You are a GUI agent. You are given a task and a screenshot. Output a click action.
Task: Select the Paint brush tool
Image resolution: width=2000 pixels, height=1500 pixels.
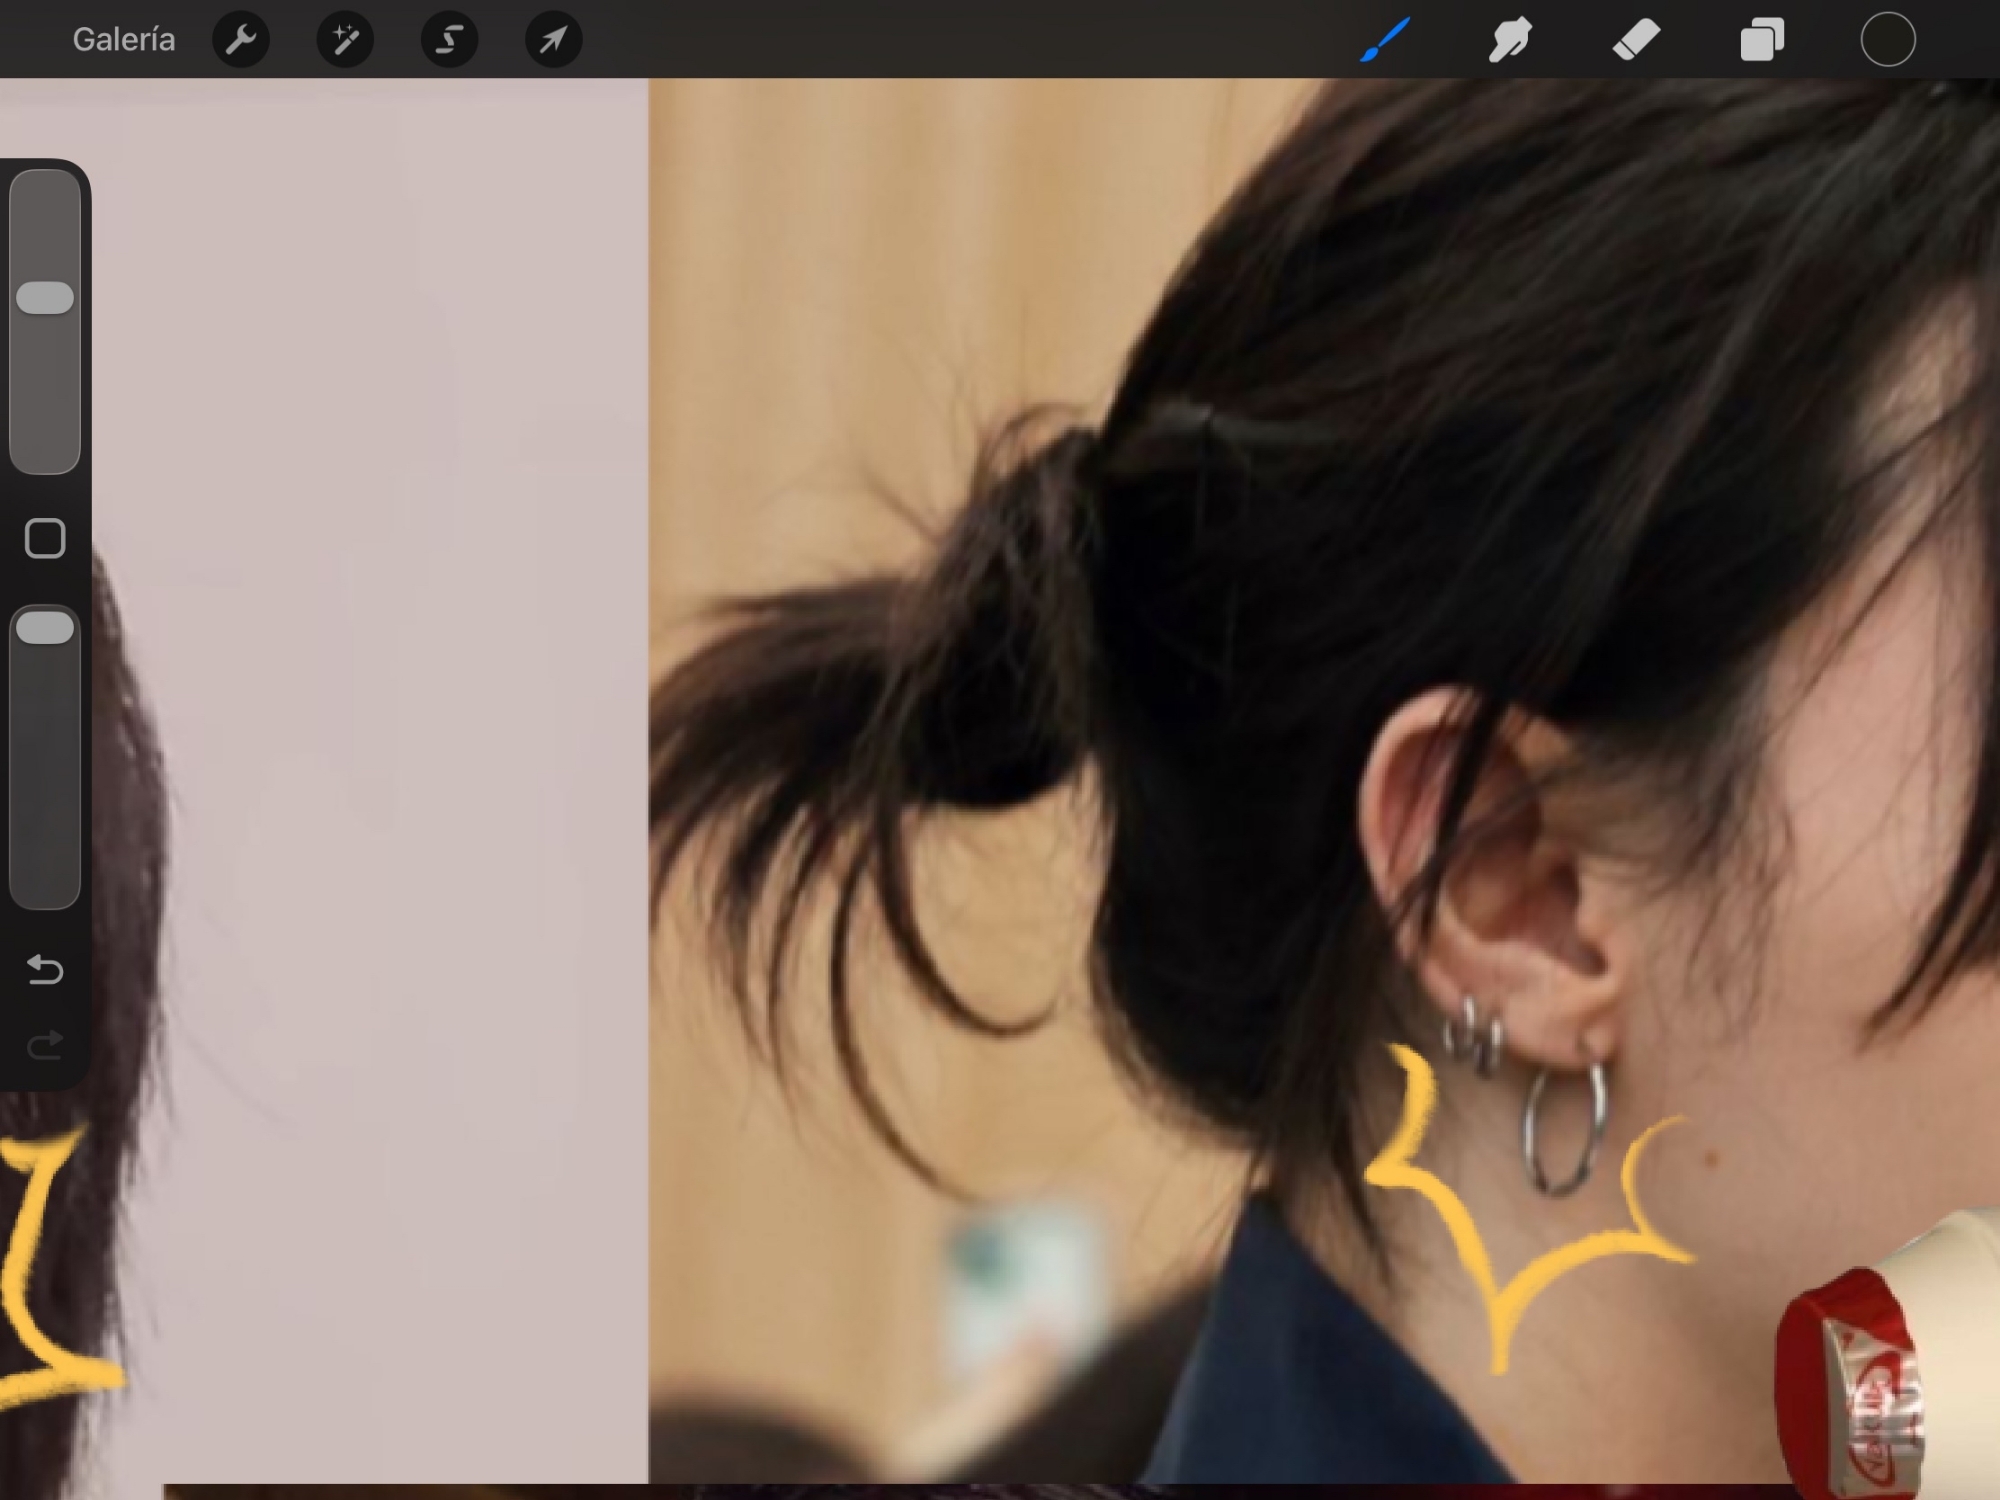tap(1385, 40)
